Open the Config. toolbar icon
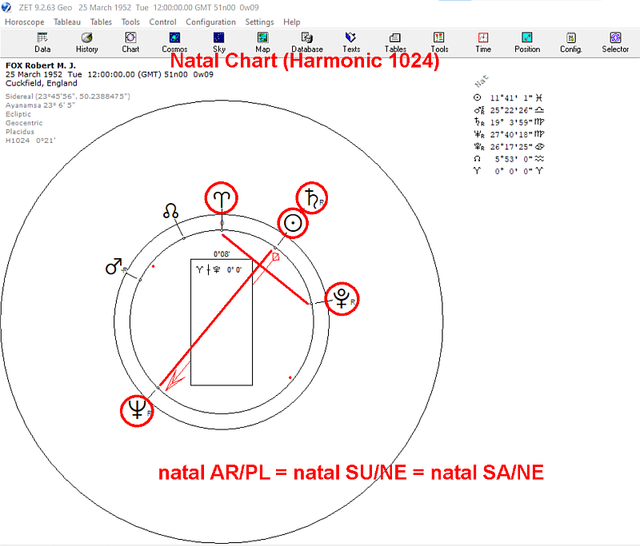The width and height of the screenshot is (640, 546). tap(571, 42)
